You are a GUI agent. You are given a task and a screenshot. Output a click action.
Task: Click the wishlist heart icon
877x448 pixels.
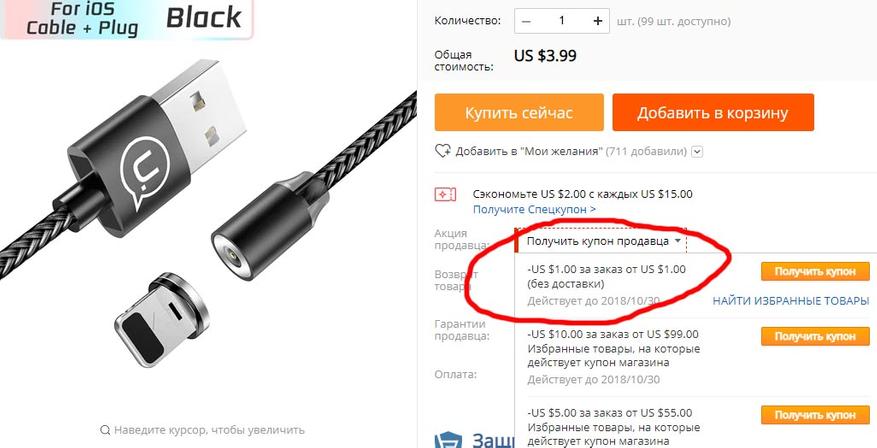pyautogui.click(x=443, y=151)
